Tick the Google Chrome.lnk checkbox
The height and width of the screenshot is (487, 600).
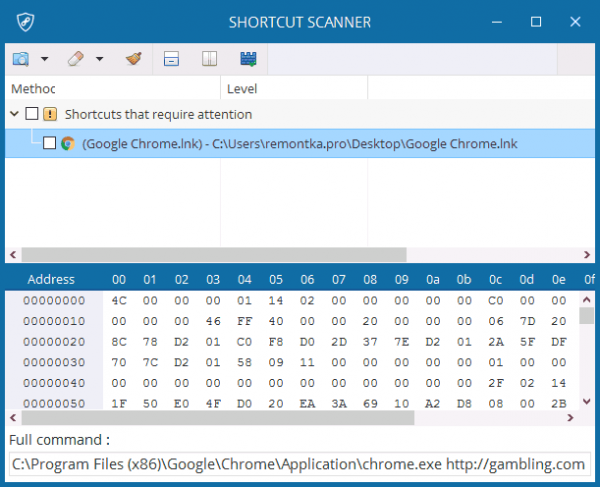pos(49,143)
